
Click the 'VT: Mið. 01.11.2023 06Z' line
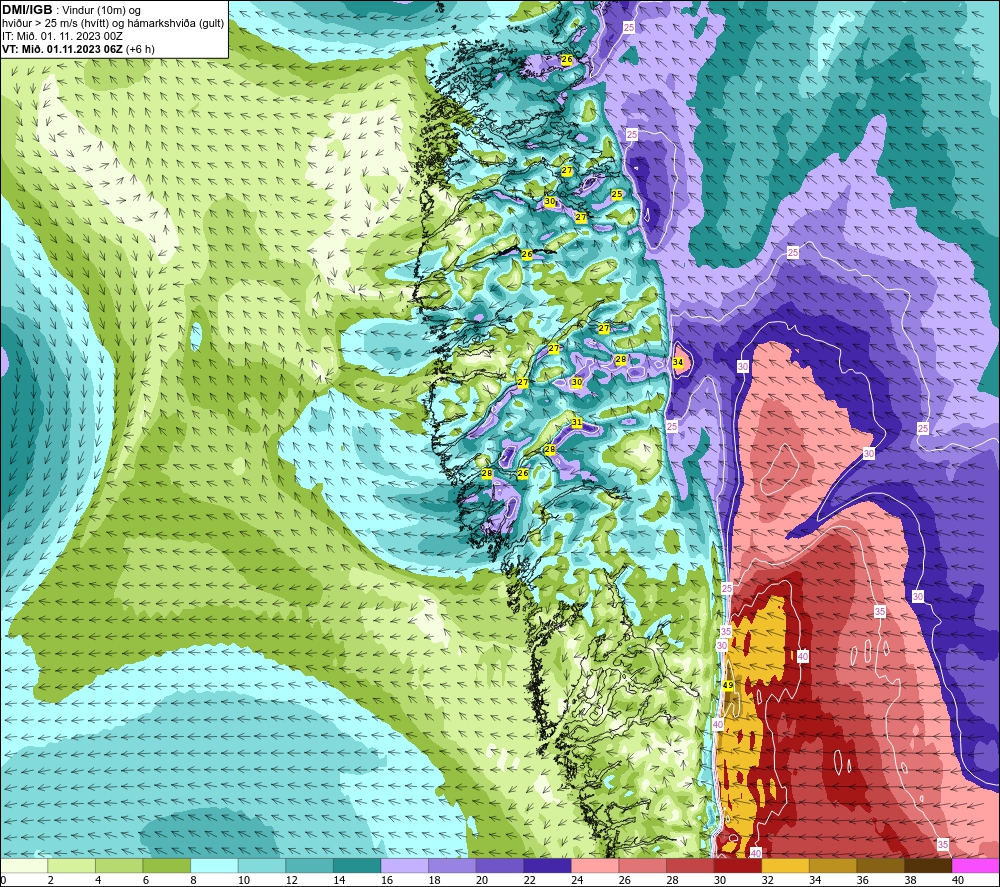(x=62, y=49)
